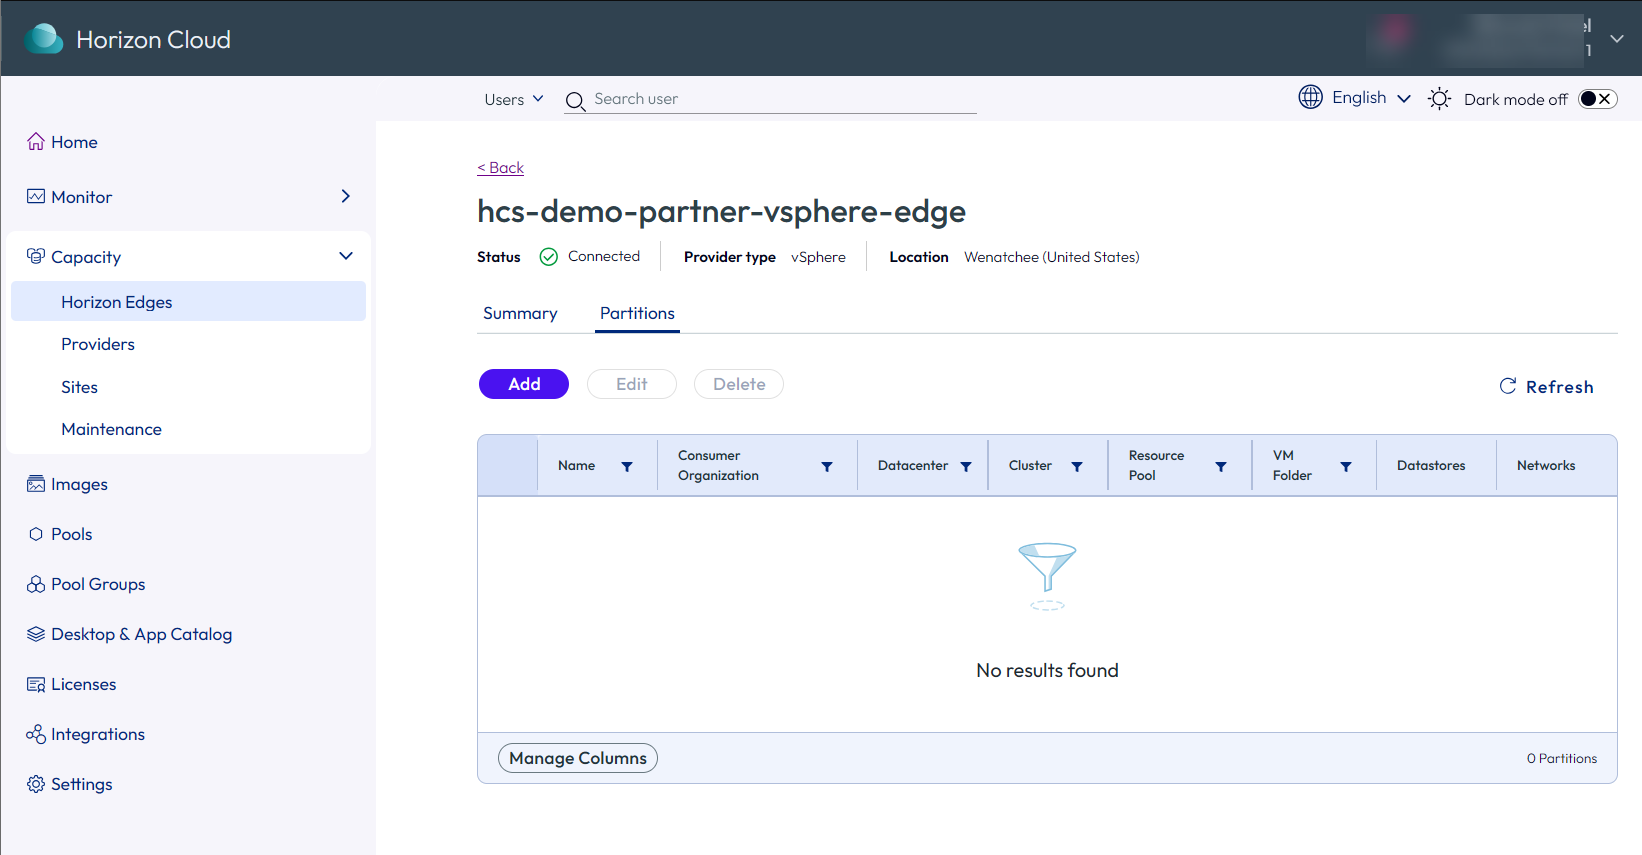Click the Pool Groups icon
1642x855 pixels.
click(36, 584)
